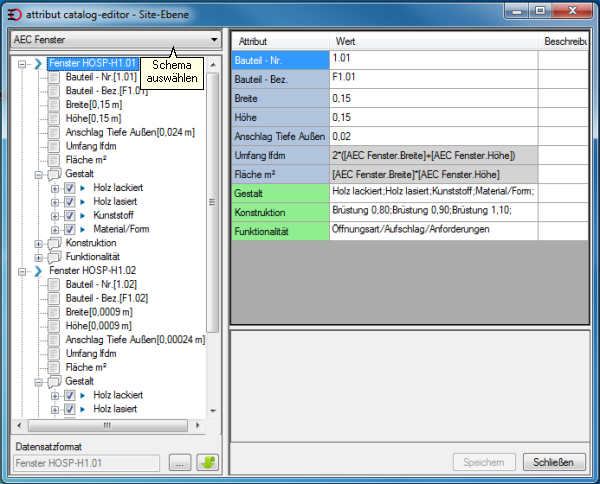Screen dimensions: 600x484
Task: Uncheck Holz lasiert checkbox under HOSP-H1.01
Action: coord(69,202)
